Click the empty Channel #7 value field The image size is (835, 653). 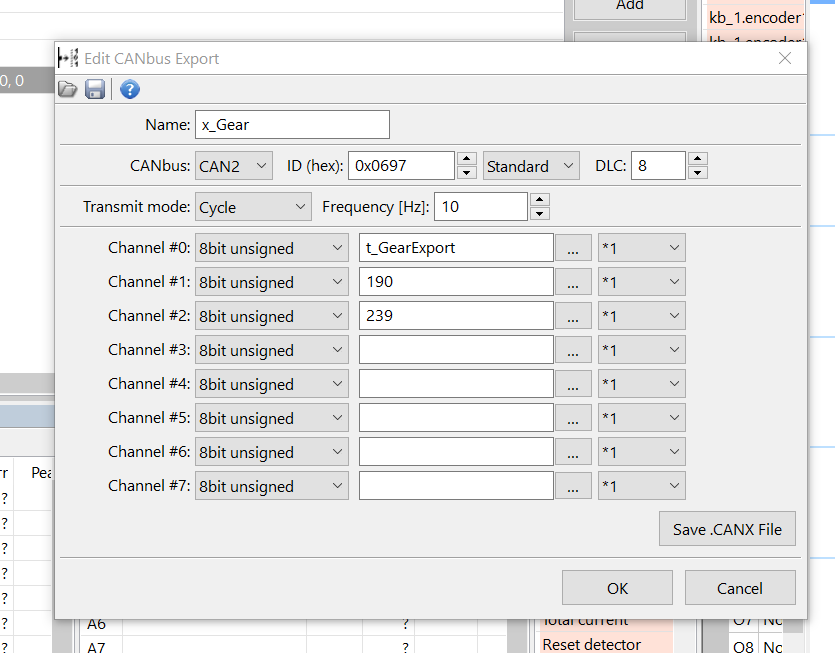pyautogui.click(x=455, y=487)
